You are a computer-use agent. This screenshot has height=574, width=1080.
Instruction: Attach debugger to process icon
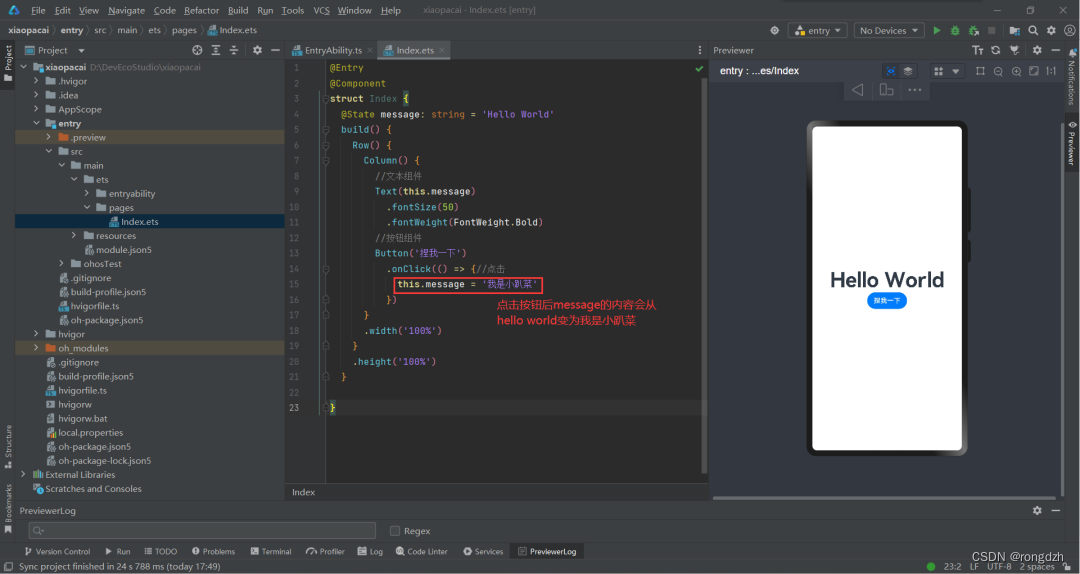coord(973,30)
